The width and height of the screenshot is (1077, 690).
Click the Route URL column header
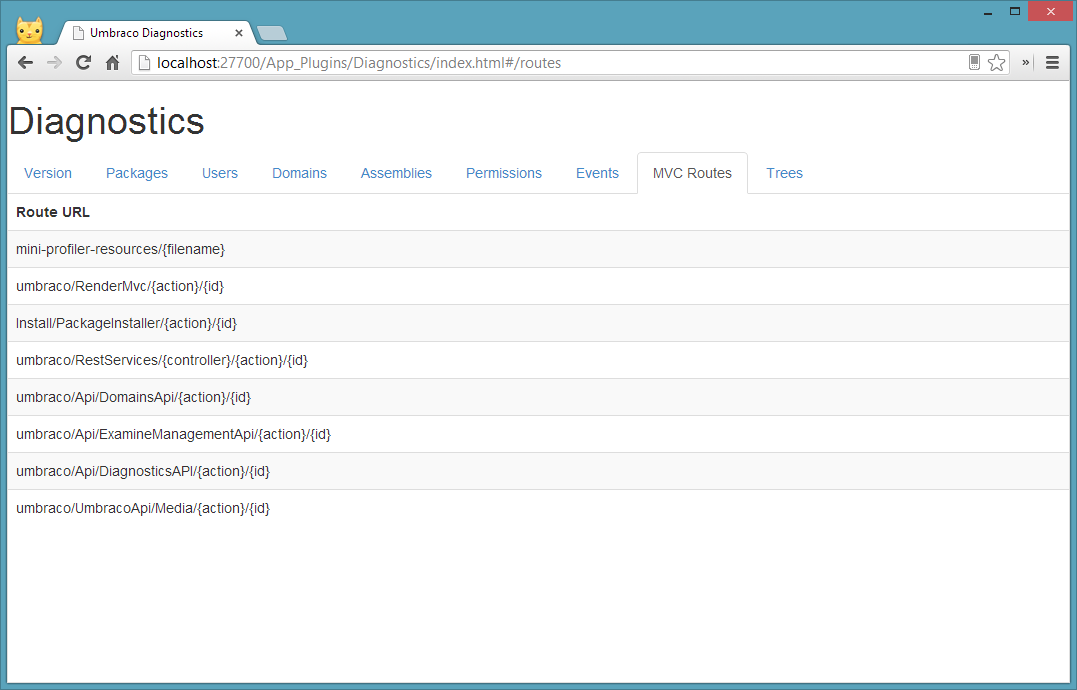pos(53,212)
